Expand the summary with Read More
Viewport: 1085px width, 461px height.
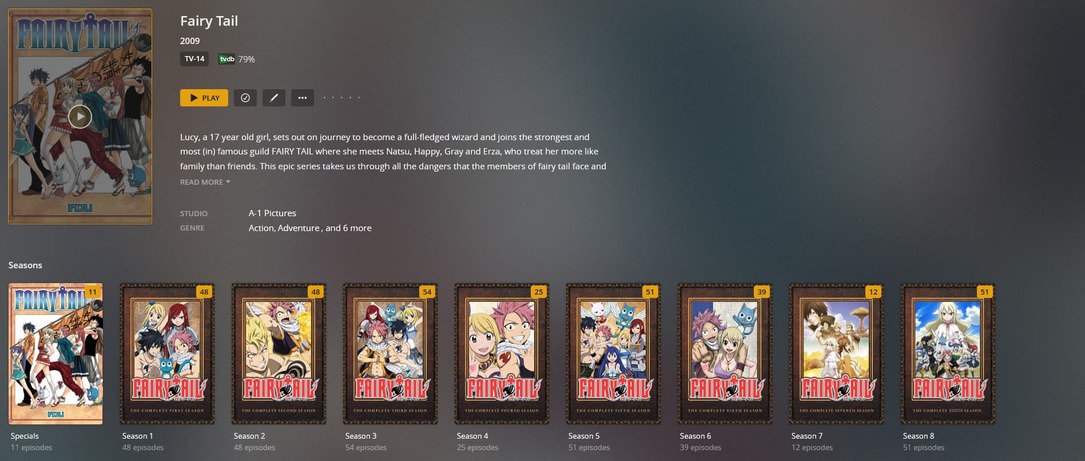[205, 182]
